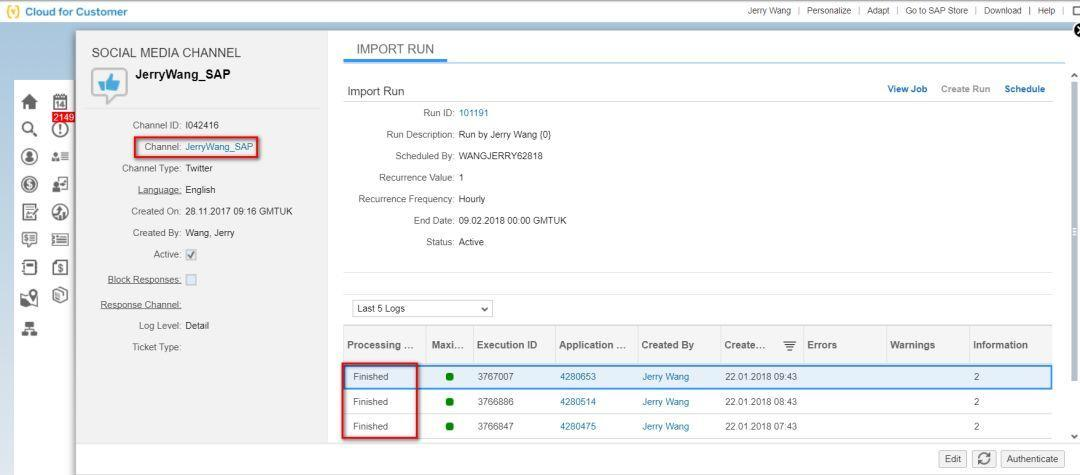The height and width of the screenshot is (475, 1080).
Task: Open the Last 5 Logs dropdown
Action: (x=422, y=308)
